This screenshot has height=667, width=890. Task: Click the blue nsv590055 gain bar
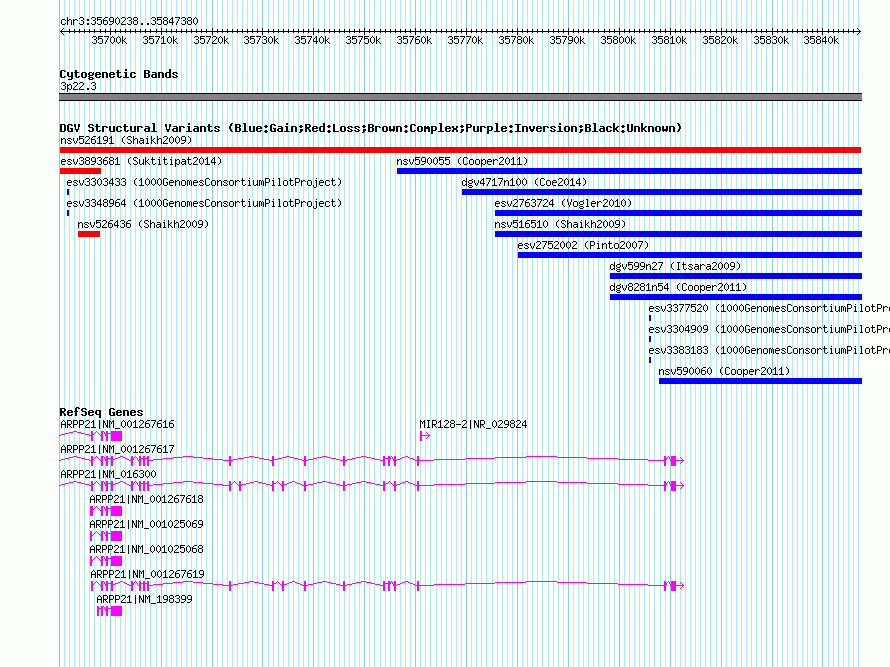(629, 171)
